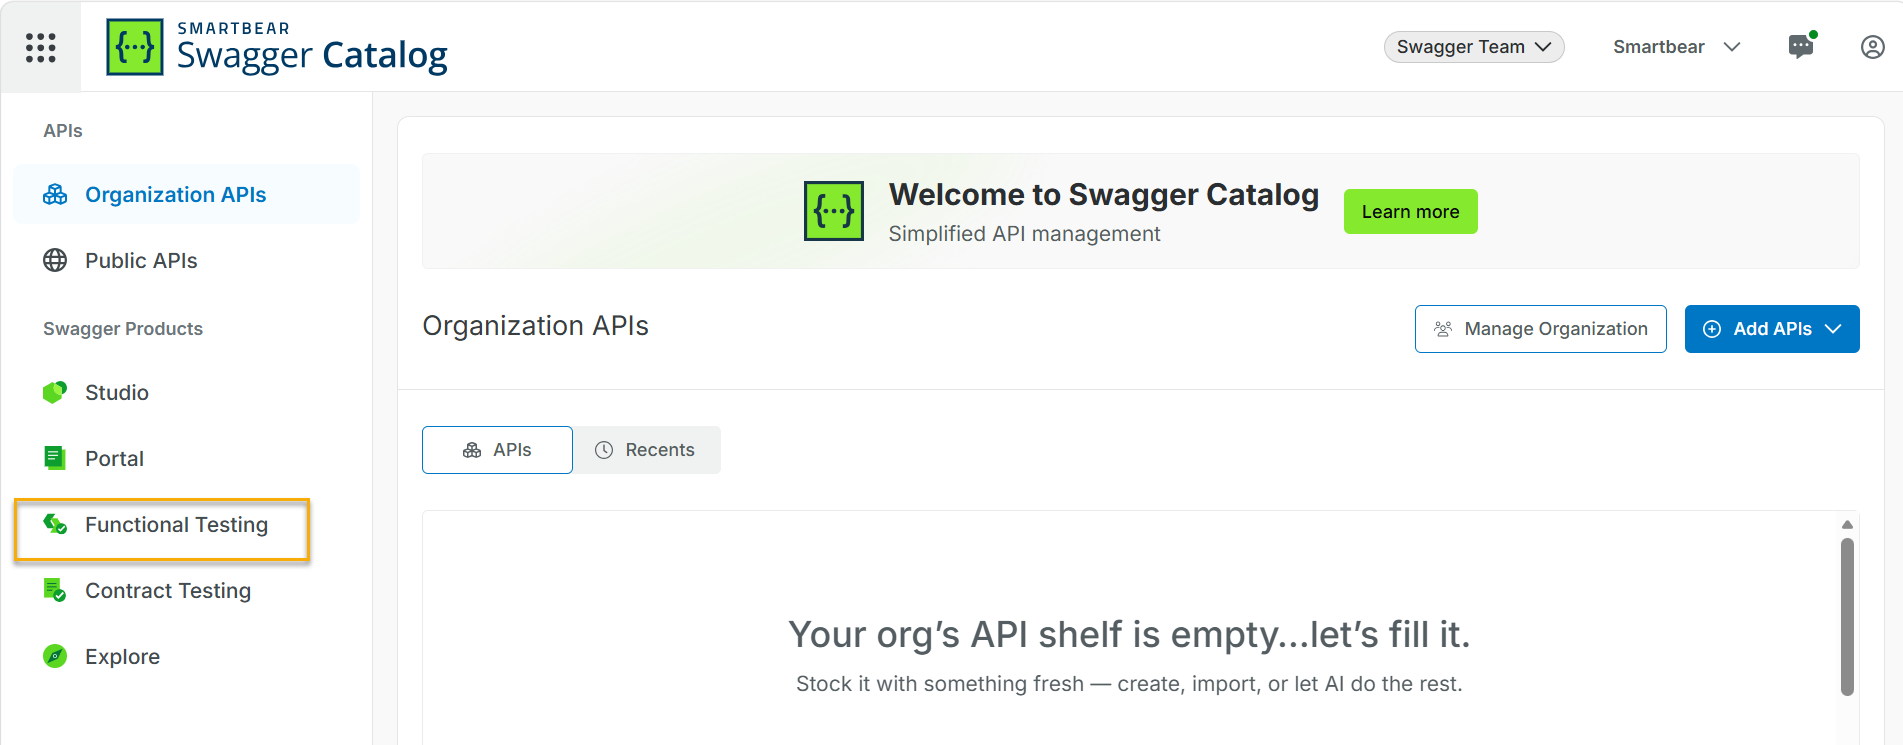Viewport: 1903px width, 745px height.
Task: Click the scrollbar up arrow
Action: pyautogui.click(x=1847, y=524)
